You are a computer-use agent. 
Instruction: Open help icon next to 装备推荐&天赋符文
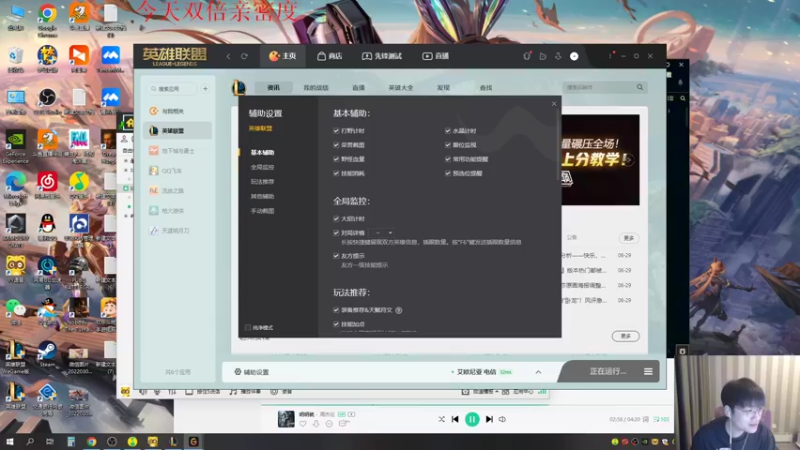pyautogui.click(x=399, y=310)
